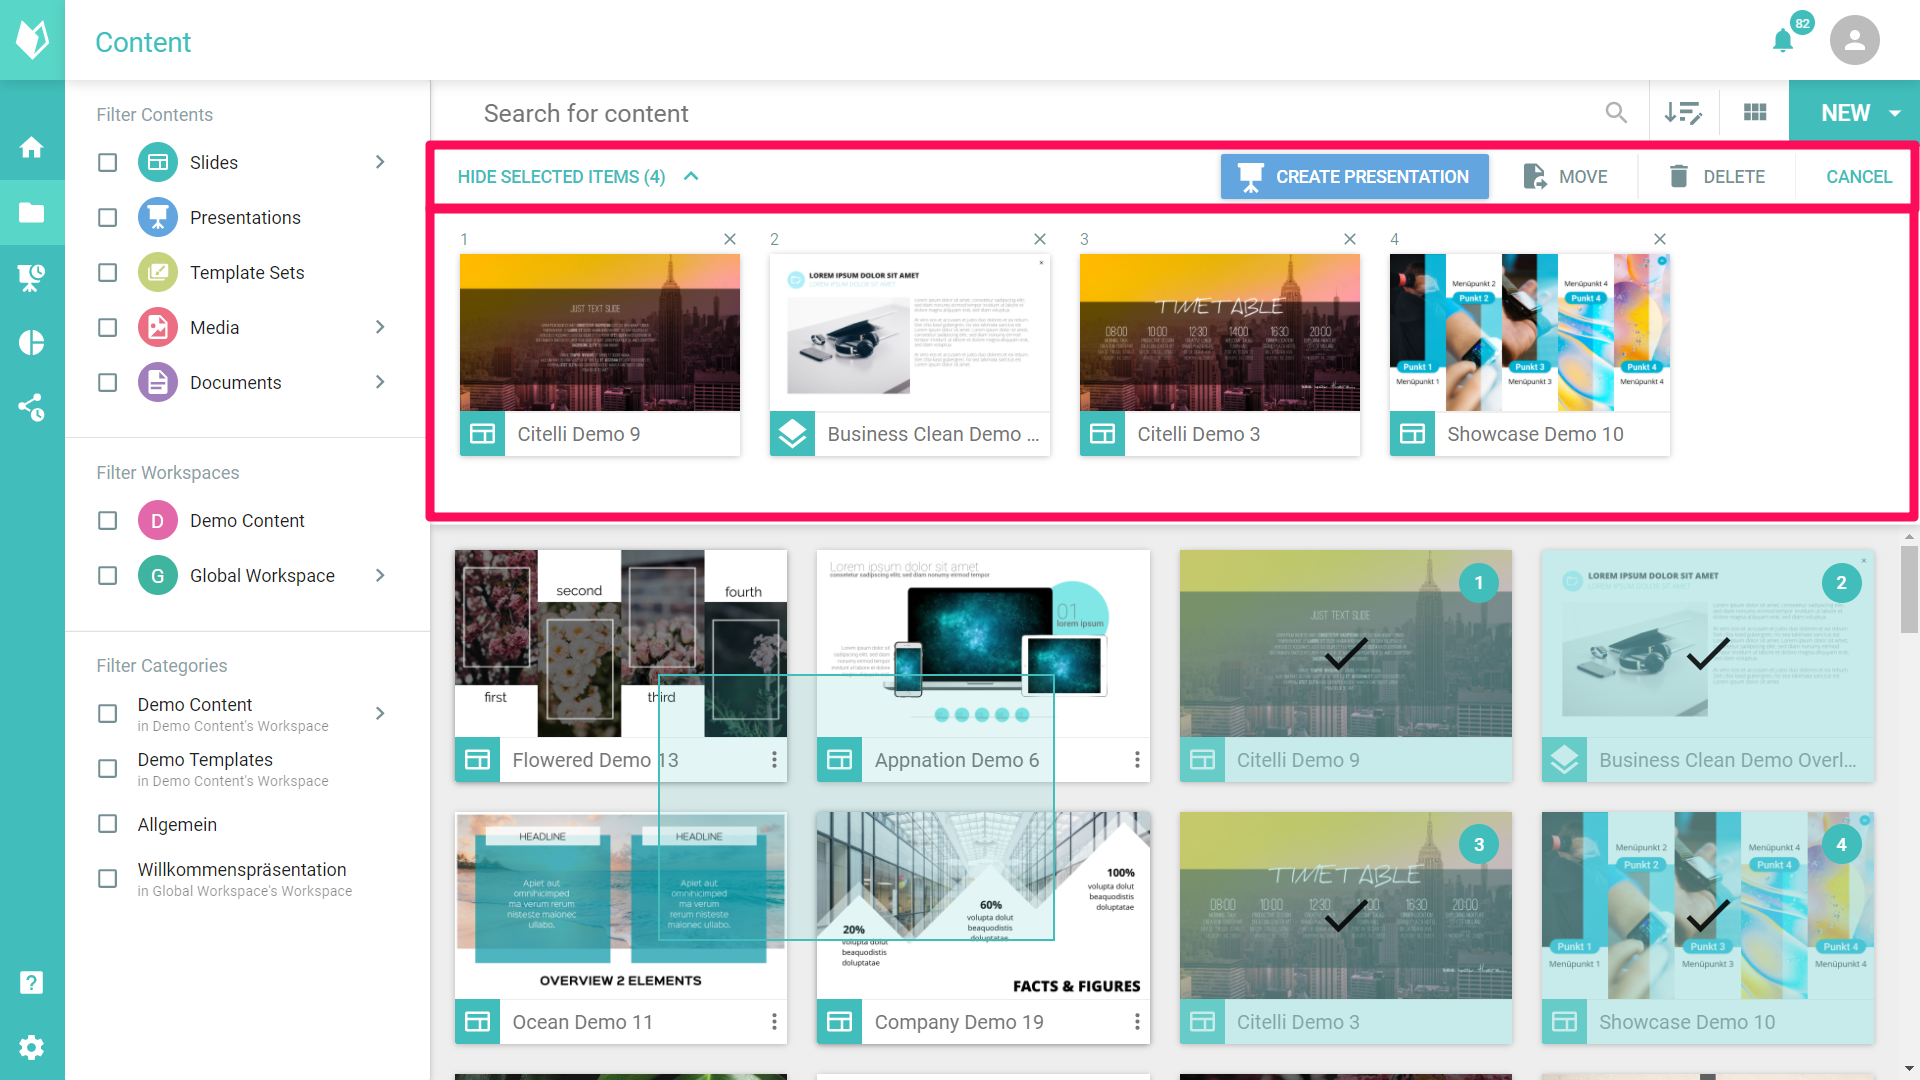The image size is (1920, 1080).
Task: Open the share sidebar icon
Action: pos(32,407)
